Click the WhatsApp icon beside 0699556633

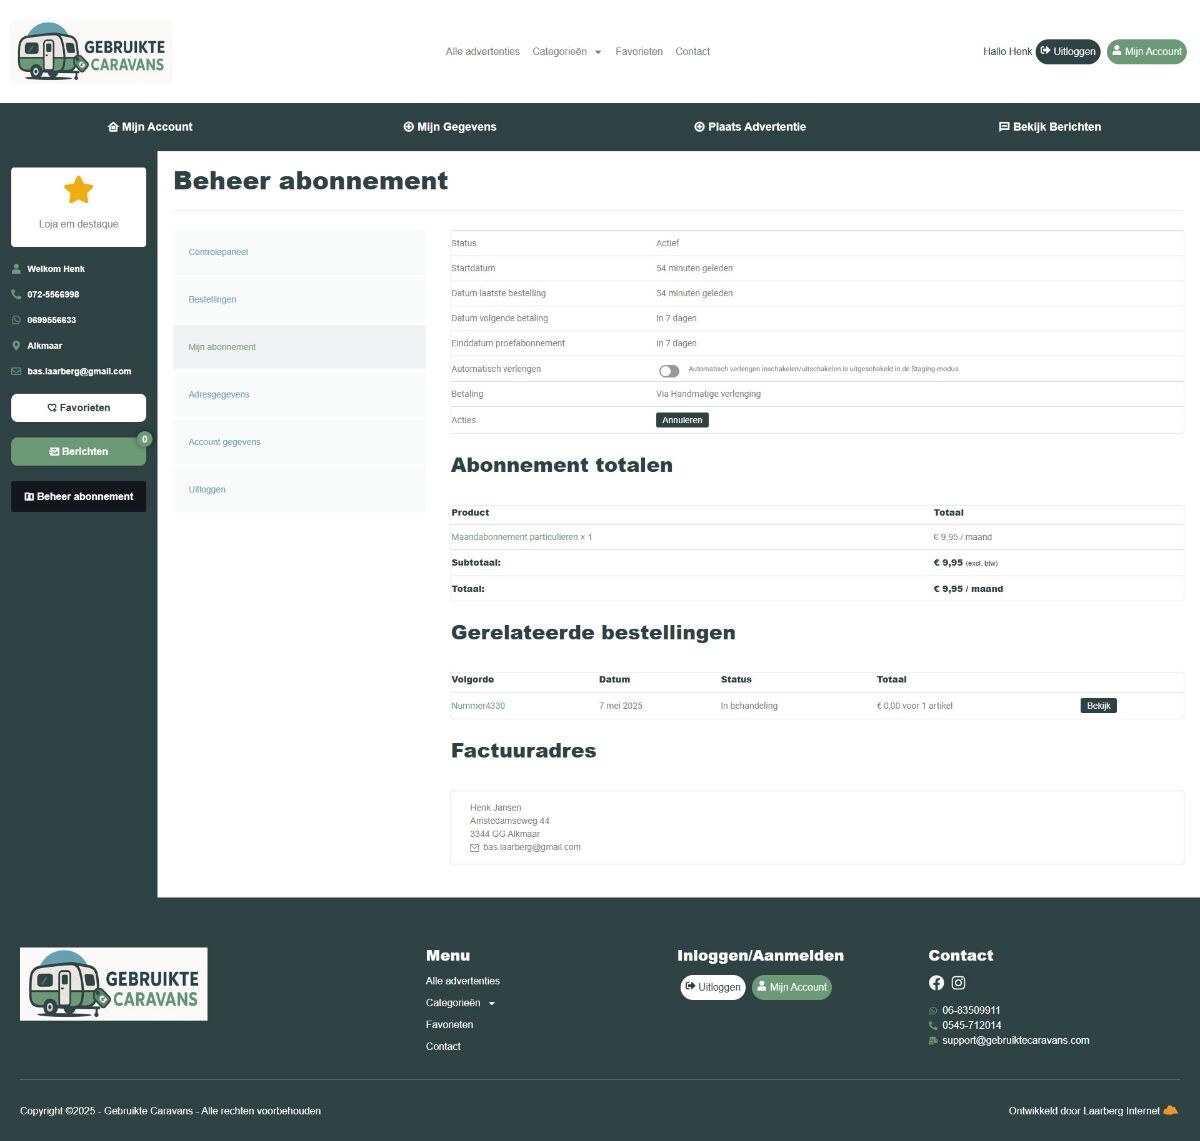tap(16, 320)
